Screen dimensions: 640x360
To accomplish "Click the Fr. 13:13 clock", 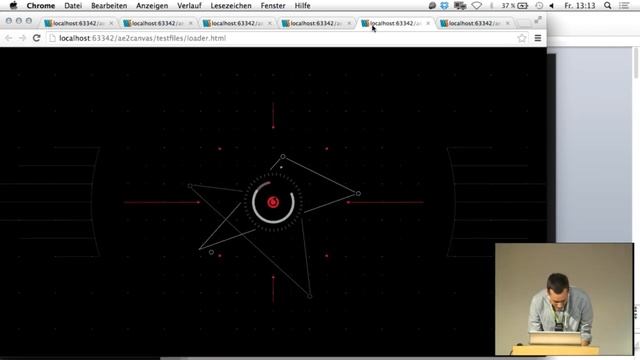I will click(580, 5).
